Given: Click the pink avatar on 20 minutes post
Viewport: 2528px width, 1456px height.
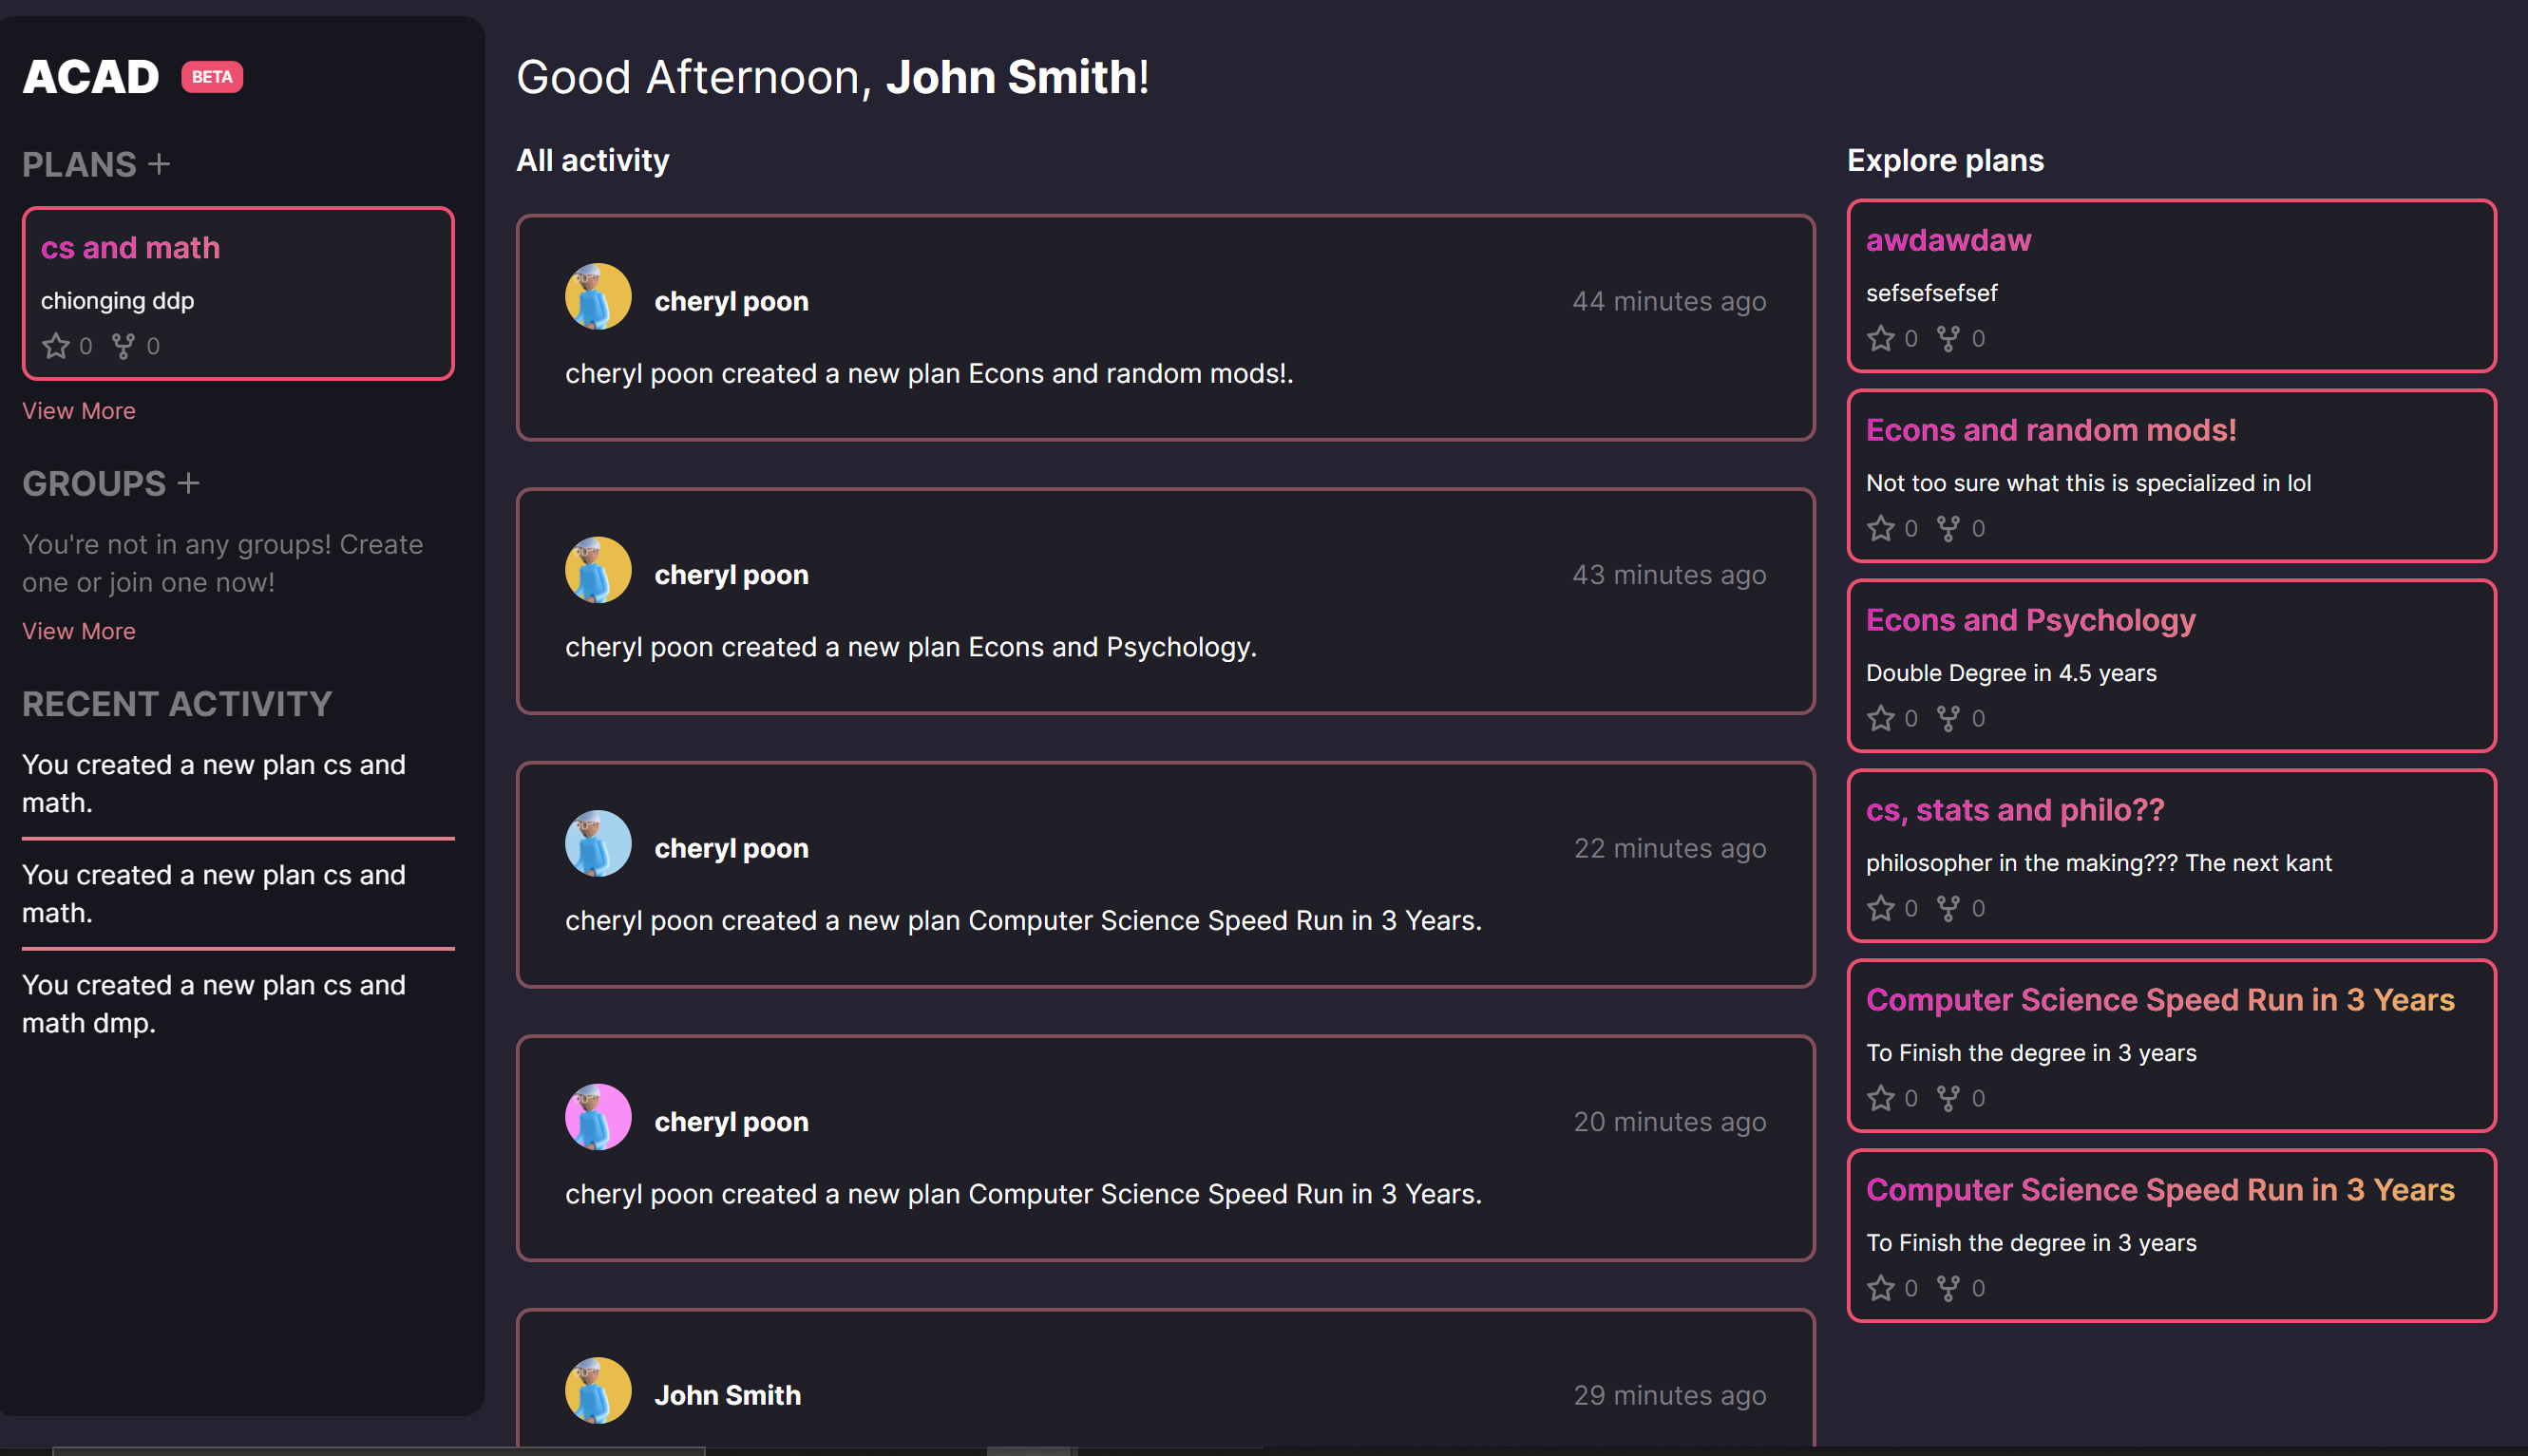Looking at the screenshot, I should [x=598, y=1117].
